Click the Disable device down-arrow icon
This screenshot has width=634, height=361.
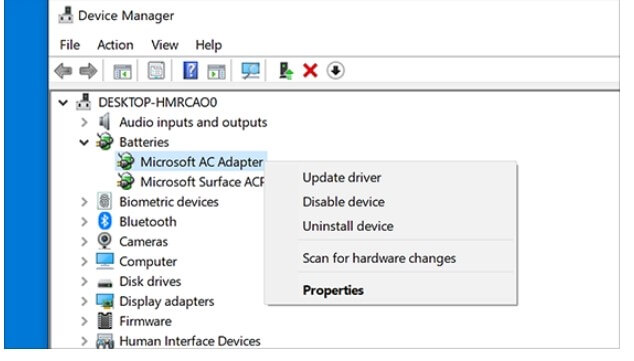tap(335, 71)
